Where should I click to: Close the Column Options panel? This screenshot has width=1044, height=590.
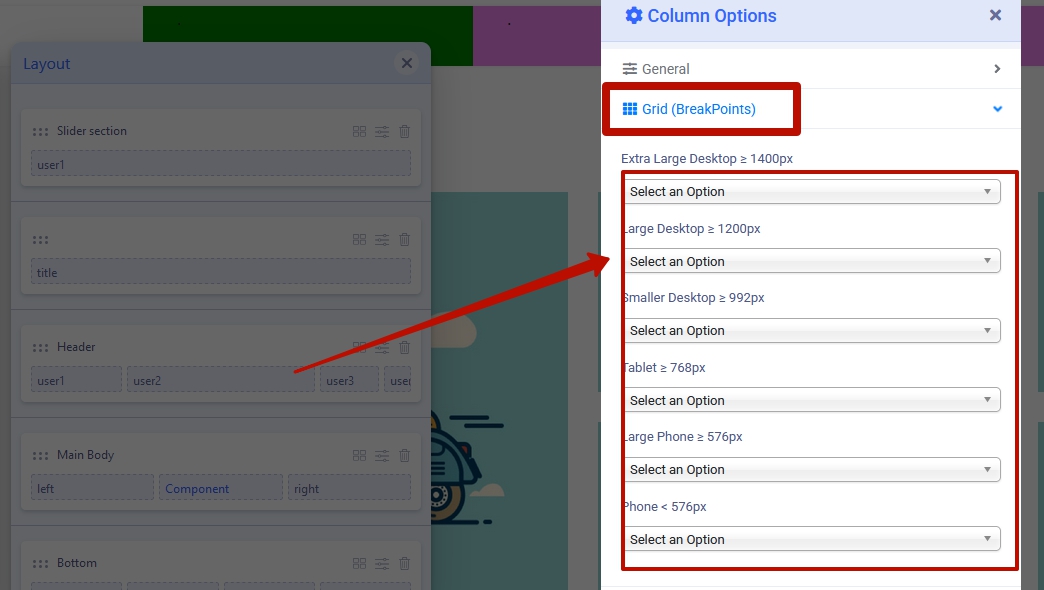tap(995, 15)
